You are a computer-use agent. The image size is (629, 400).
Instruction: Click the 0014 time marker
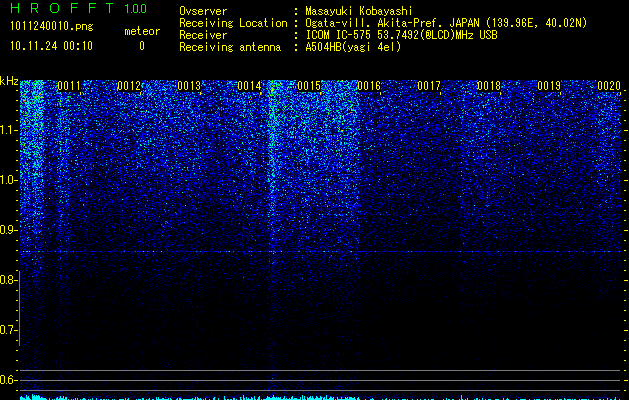249,86
